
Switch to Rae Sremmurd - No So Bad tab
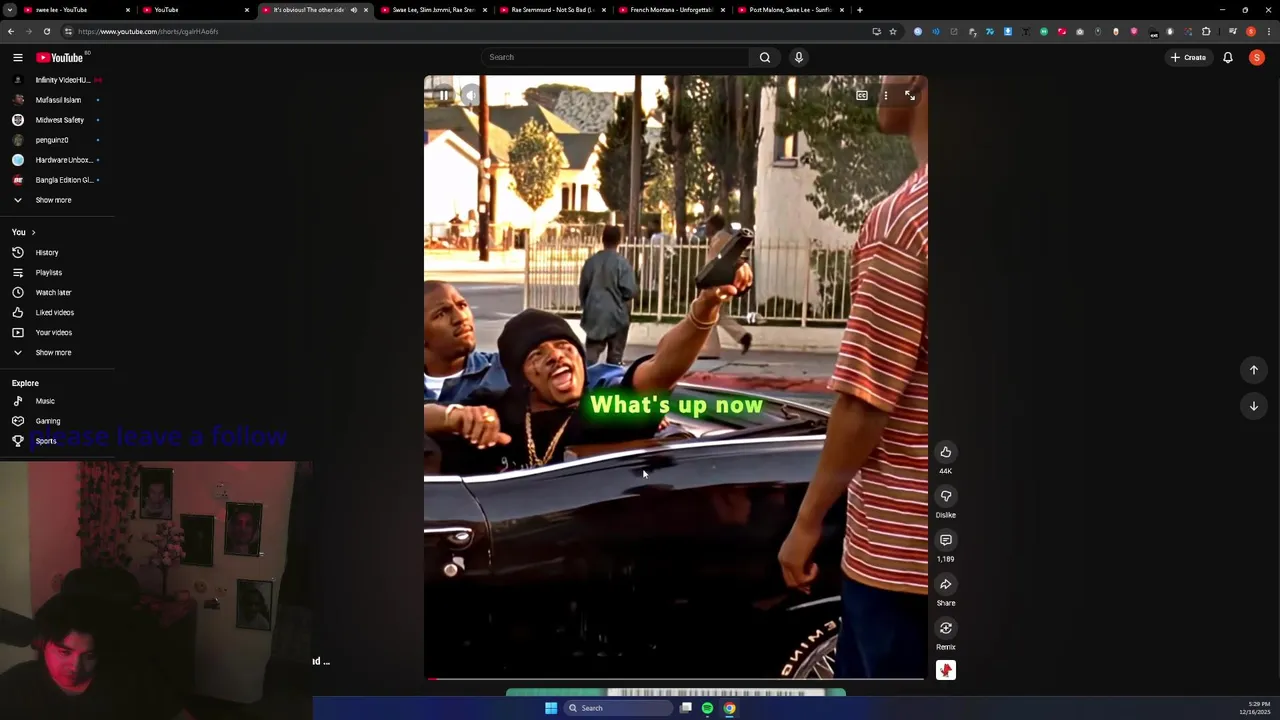pos(550,10)
